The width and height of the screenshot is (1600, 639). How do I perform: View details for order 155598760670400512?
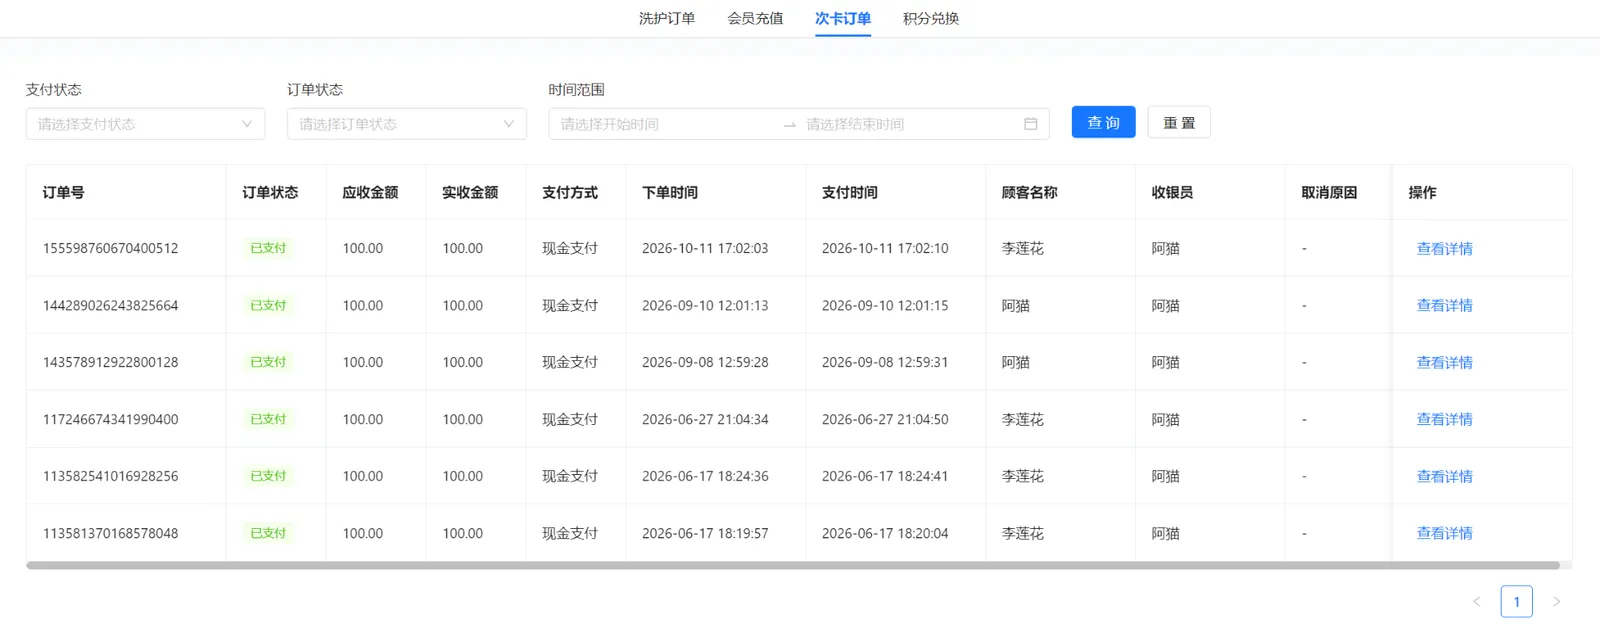click(1444, 248)
